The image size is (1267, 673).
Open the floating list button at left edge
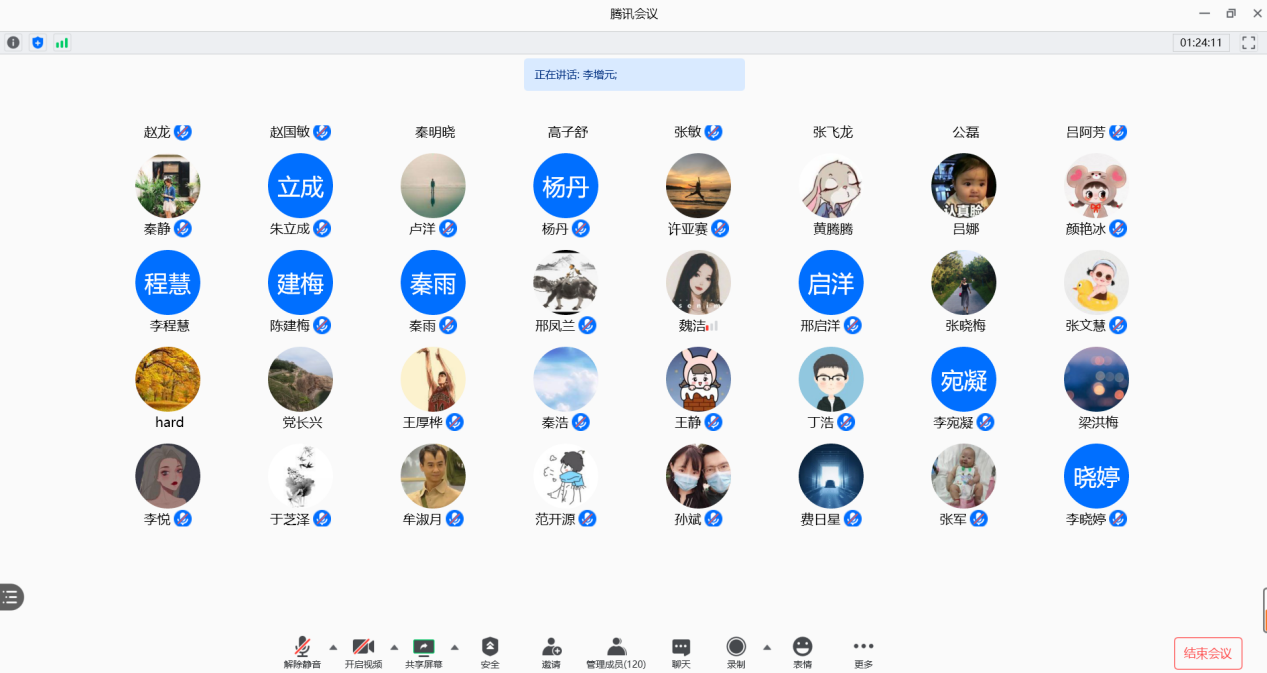click(11, 597)
